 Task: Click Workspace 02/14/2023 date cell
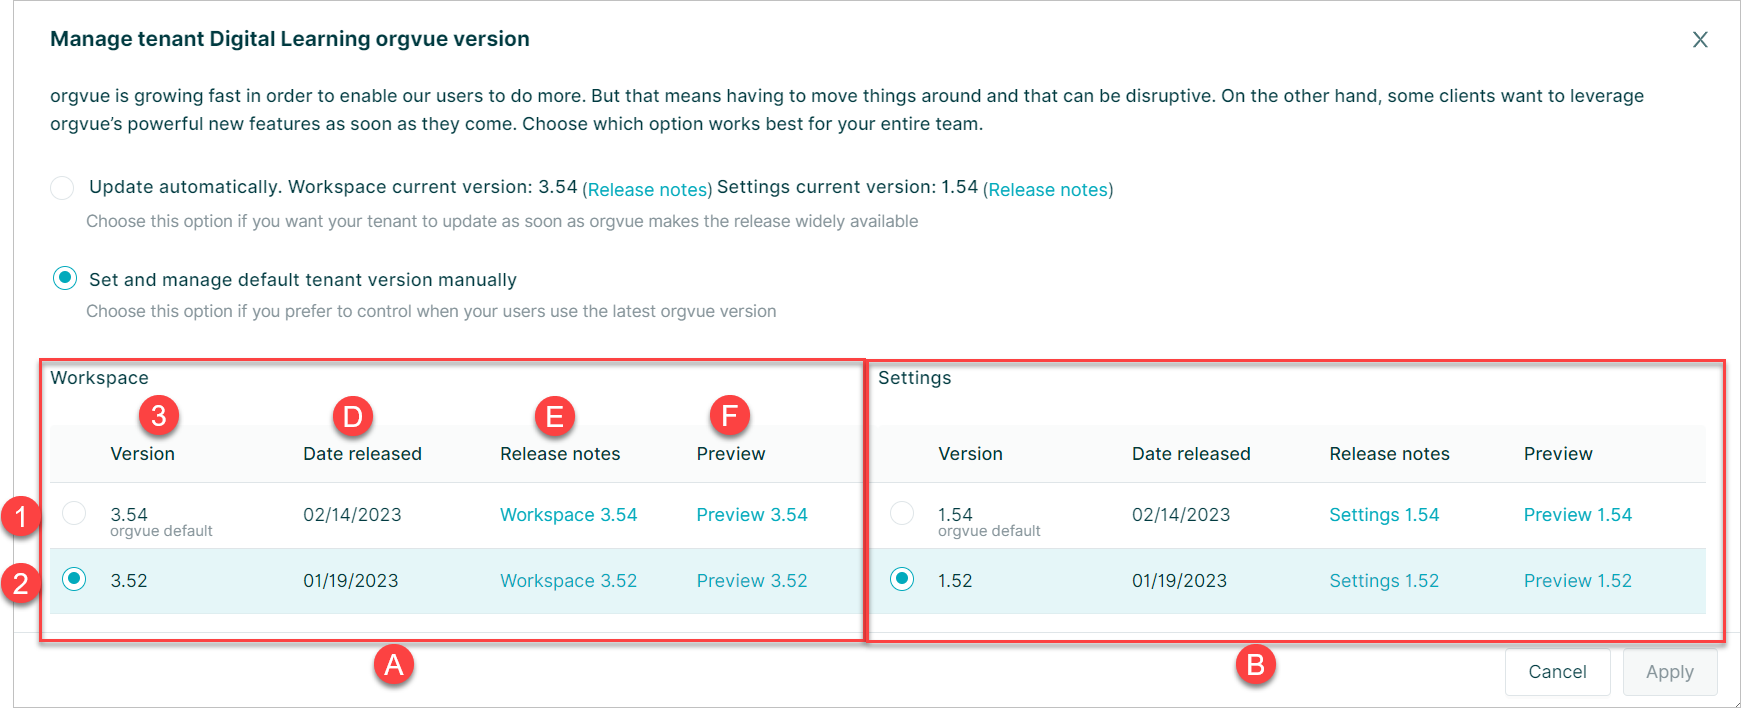pyautogui.click(x=352, y=515)
